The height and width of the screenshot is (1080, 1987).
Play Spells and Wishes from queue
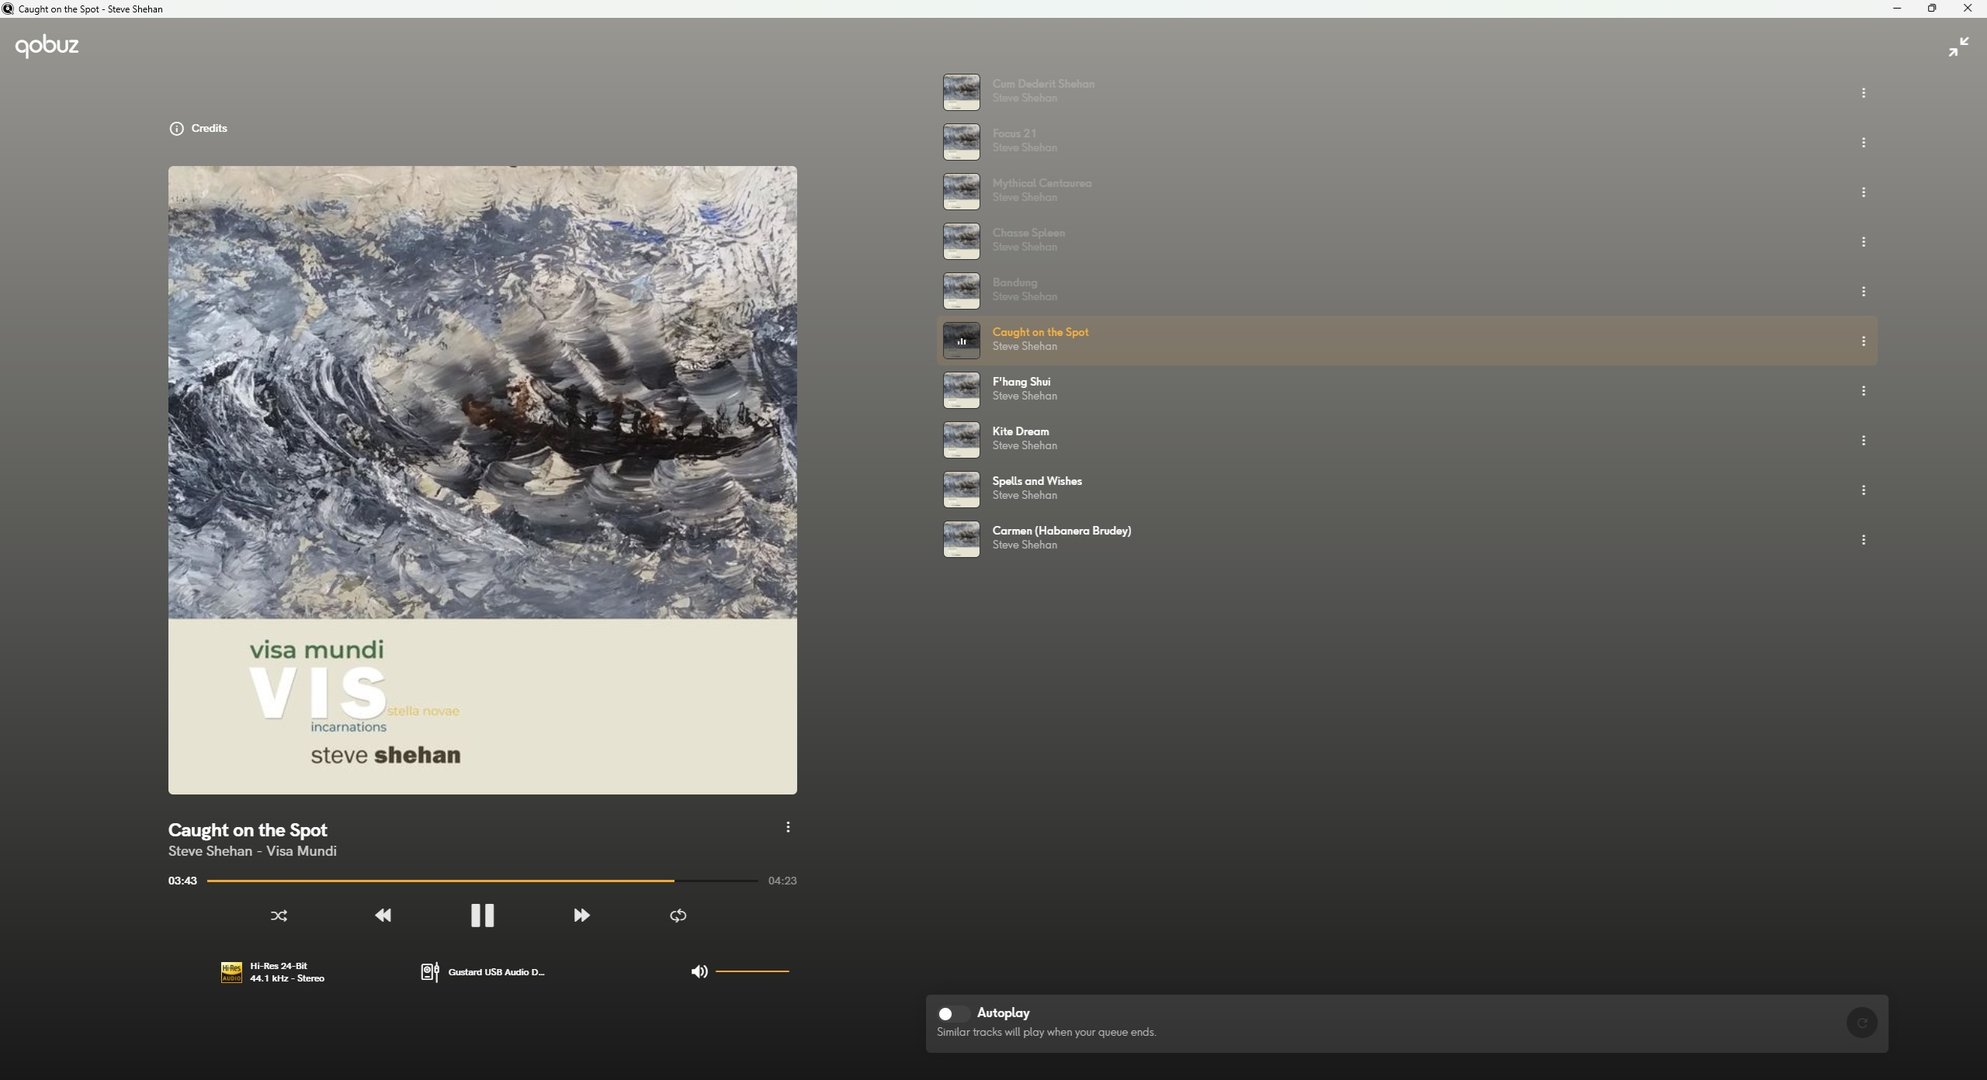point(1406,490)
